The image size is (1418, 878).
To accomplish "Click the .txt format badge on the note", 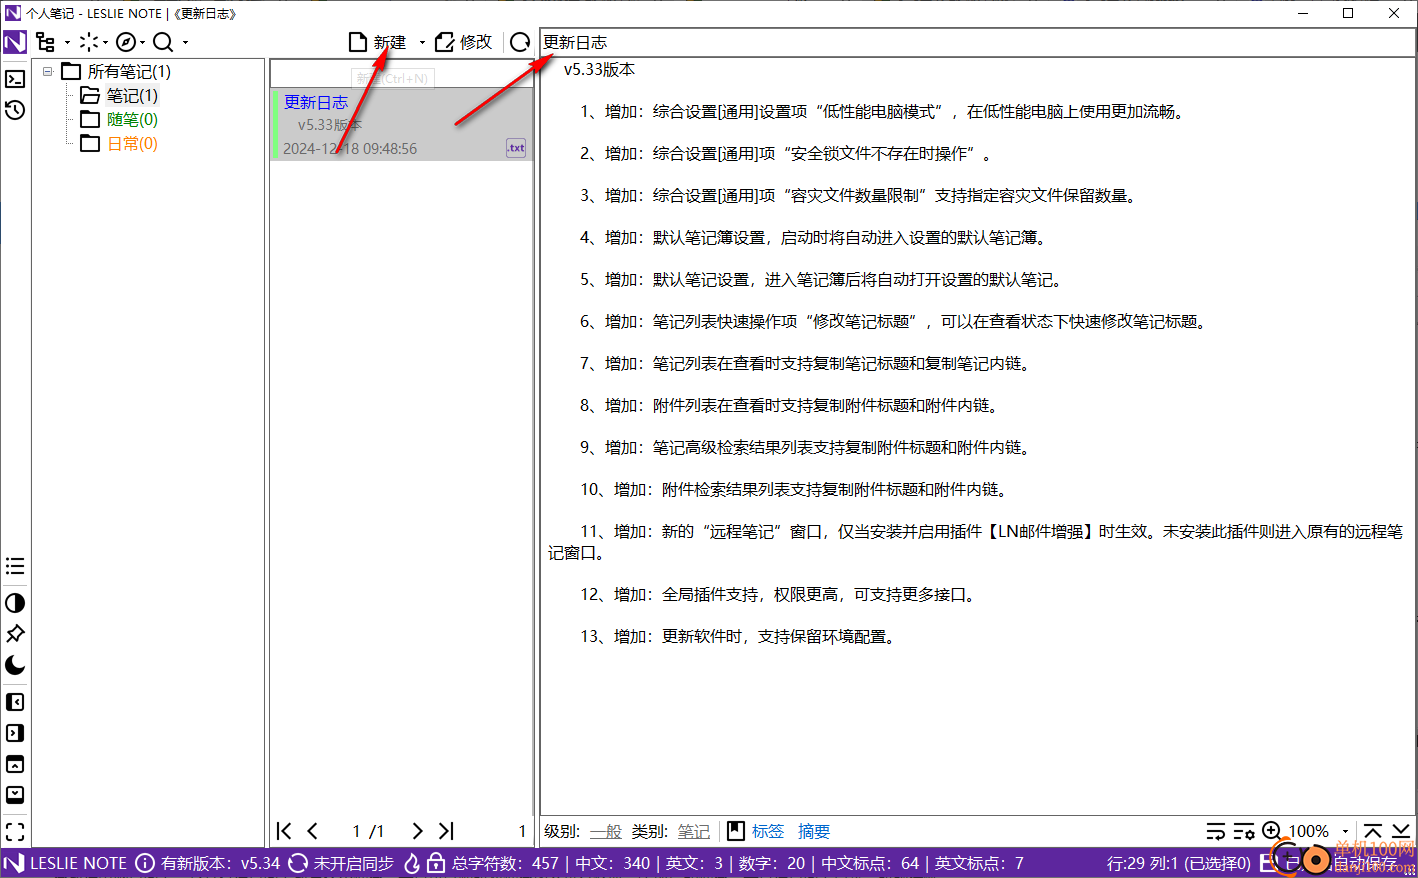I will [x=516, y=147].
